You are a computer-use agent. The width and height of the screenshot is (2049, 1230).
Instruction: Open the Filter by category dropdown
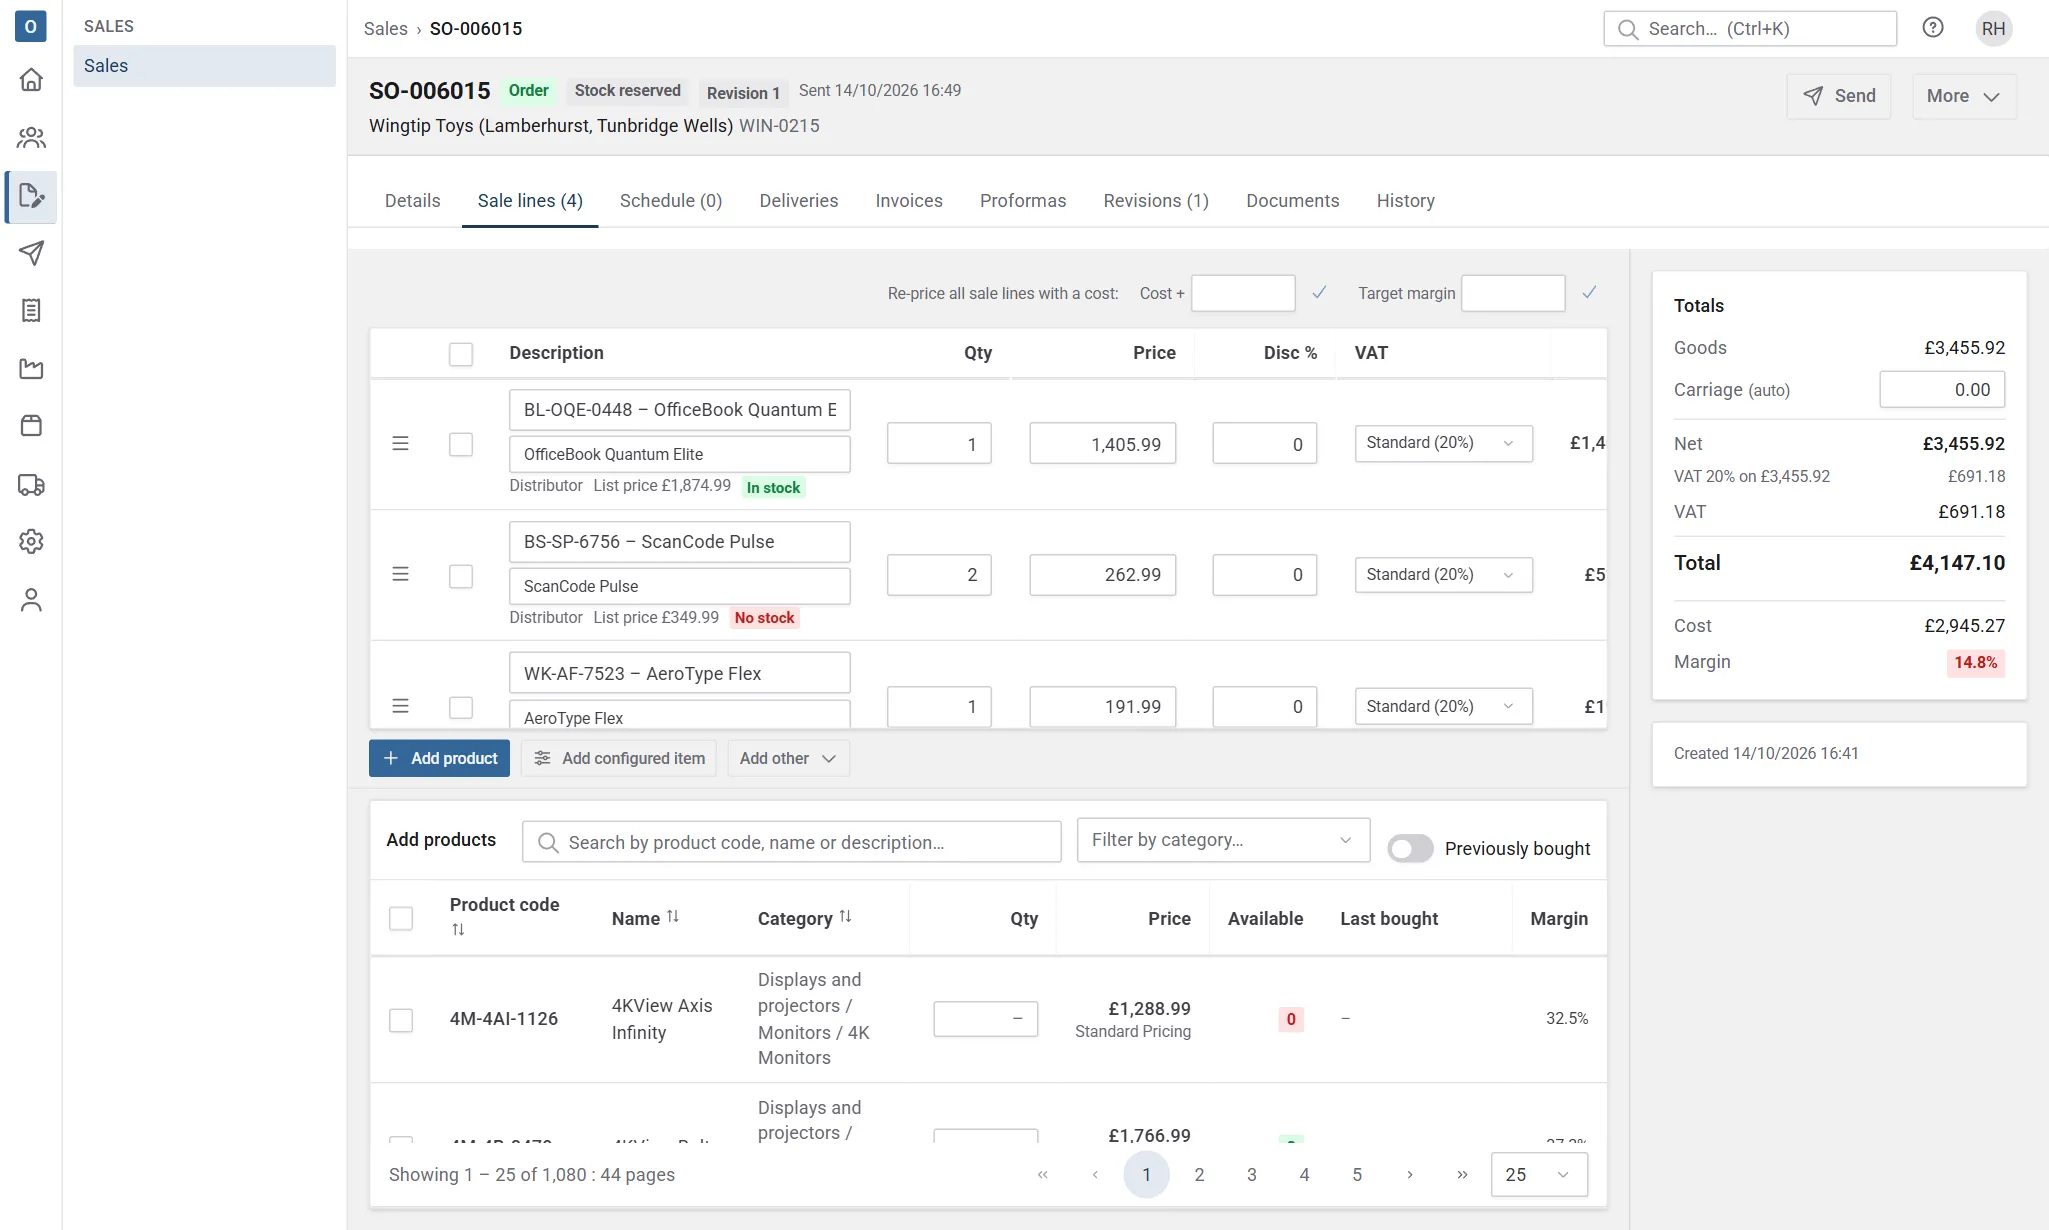pos(1222,840)
